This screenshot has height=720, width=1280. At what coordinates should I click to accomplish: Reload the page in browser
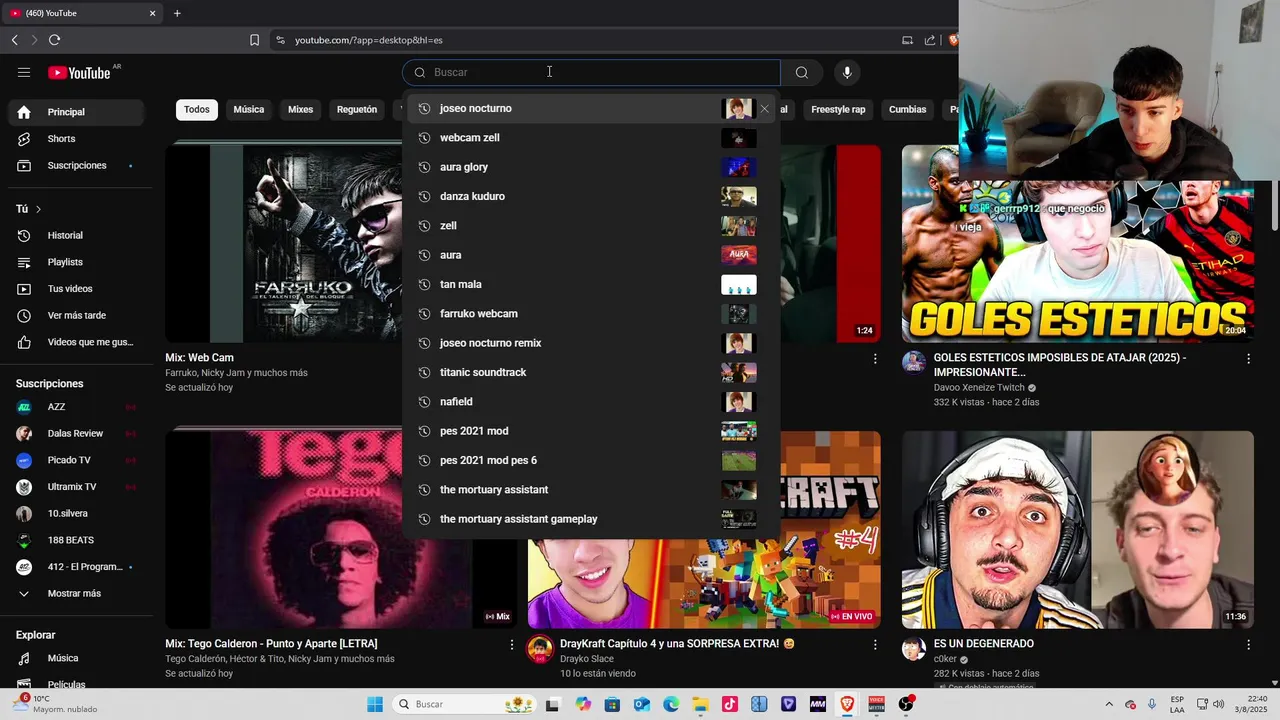pyautogui.click(x=54, y=40)
